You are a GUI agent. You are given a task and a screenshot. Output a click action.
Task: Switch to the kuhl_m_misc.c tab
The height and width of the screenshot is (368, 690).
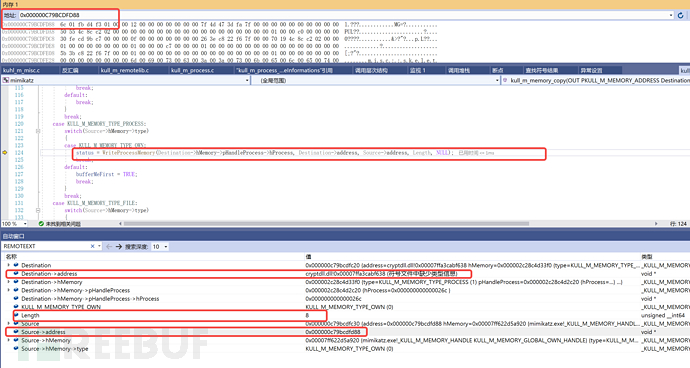[x=21, y=70]
